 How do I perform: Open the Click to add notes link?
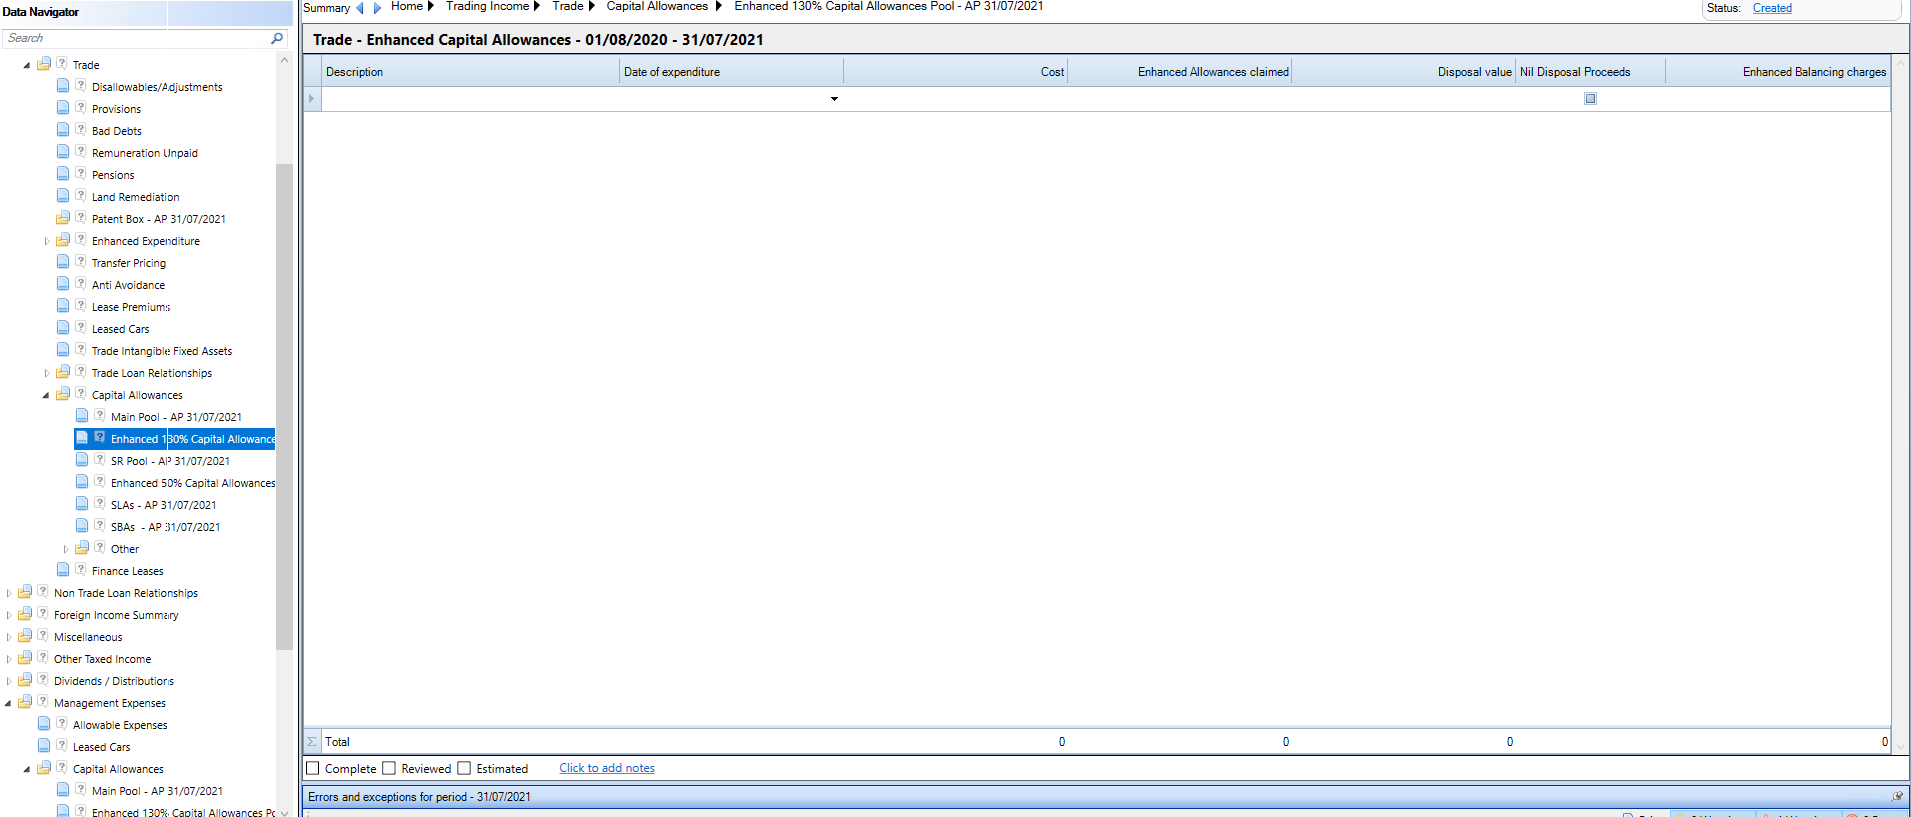click(607, 768)
